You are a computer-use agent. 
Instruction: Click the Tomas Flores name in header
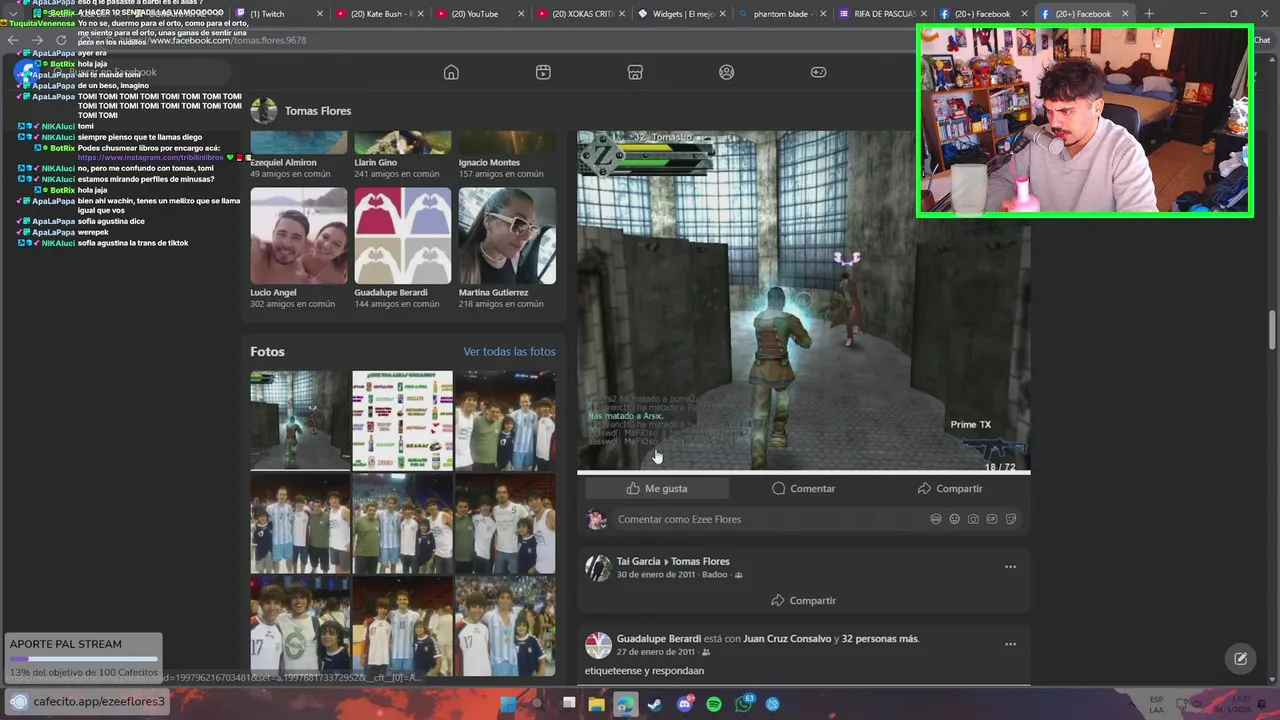pyautogui.click(x=318, y=111)
